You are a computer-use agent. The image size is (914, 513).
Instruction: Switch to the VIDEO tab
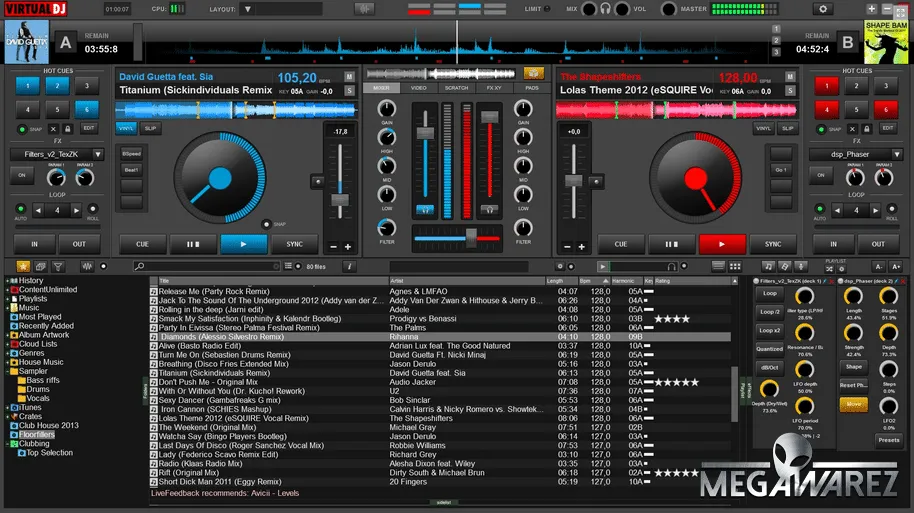point(419,88)
